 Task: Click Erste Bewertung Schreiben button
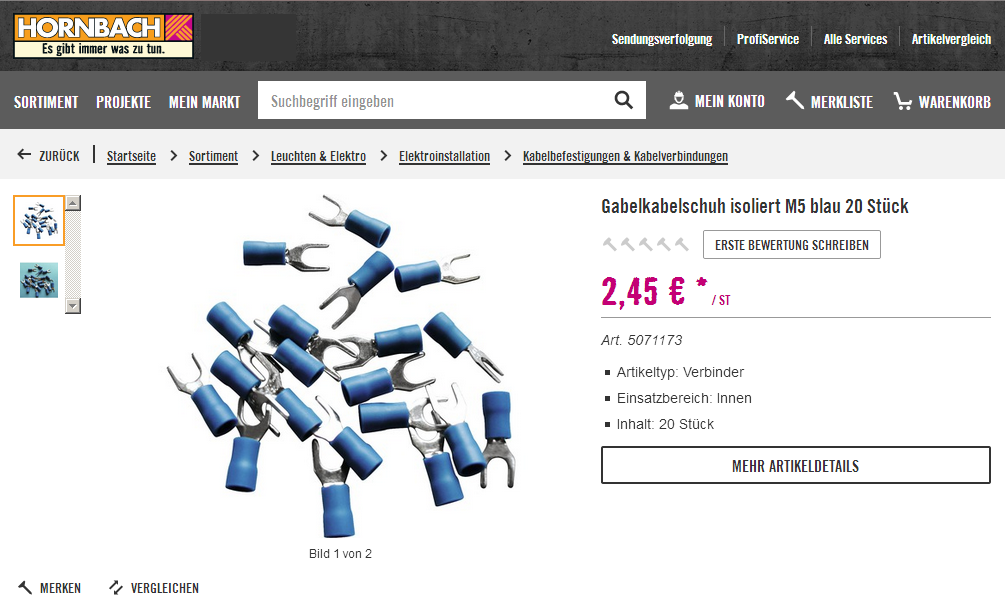point(792,245)
